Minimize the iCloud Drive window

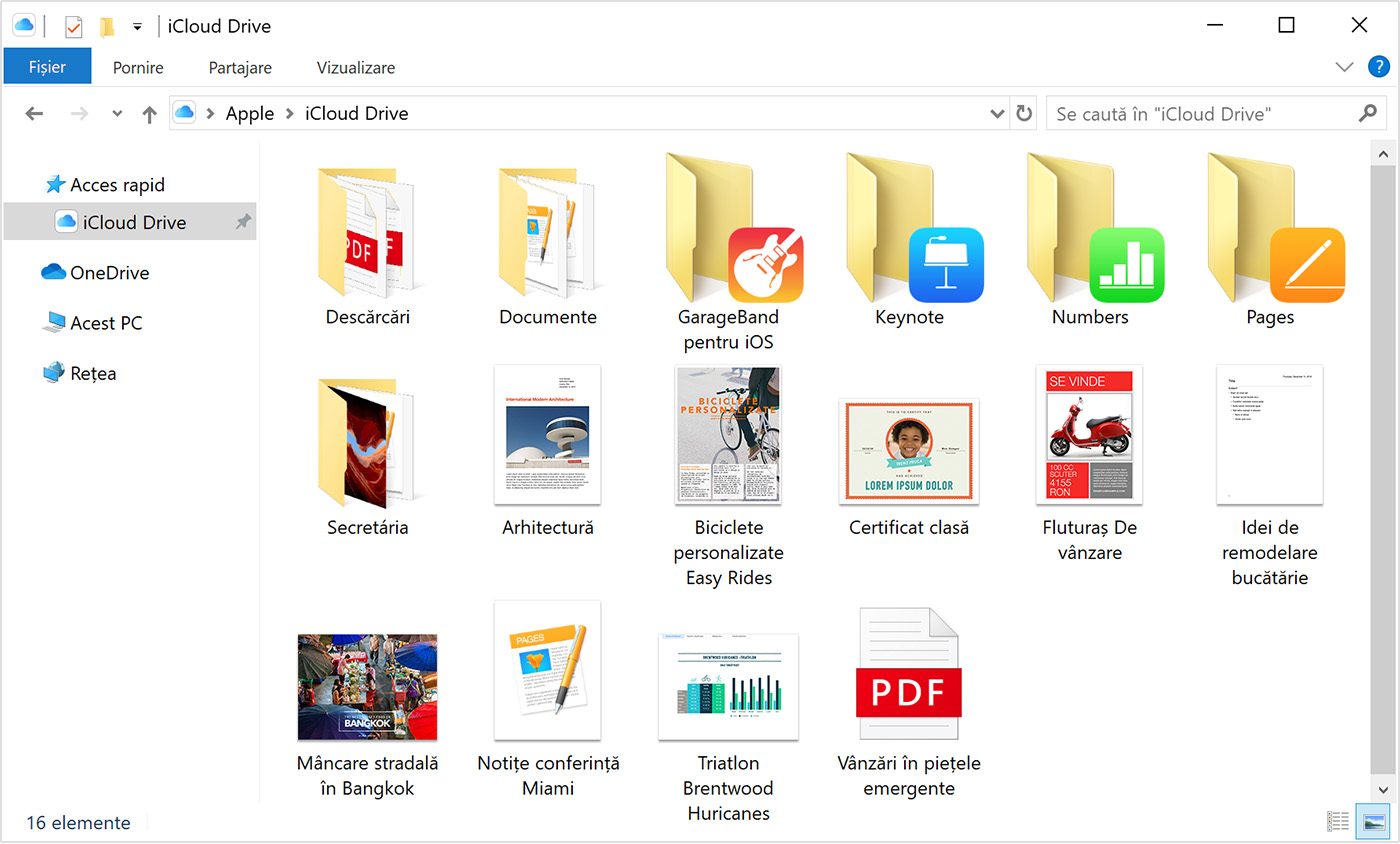pos(1214,26)
